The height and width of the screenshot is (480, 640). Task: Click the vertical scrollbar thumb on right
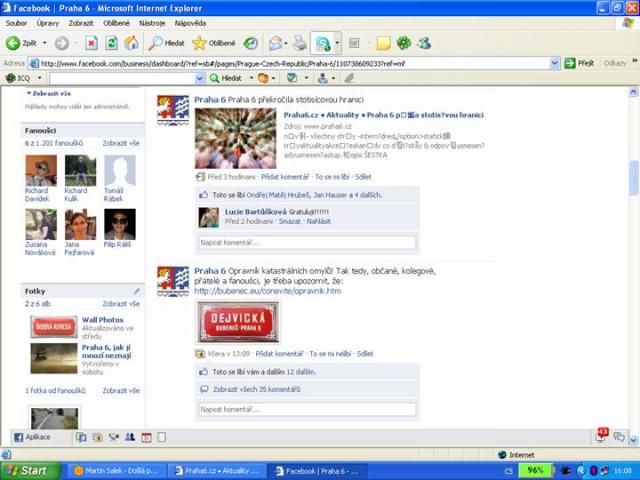click(x=633, y=178)
